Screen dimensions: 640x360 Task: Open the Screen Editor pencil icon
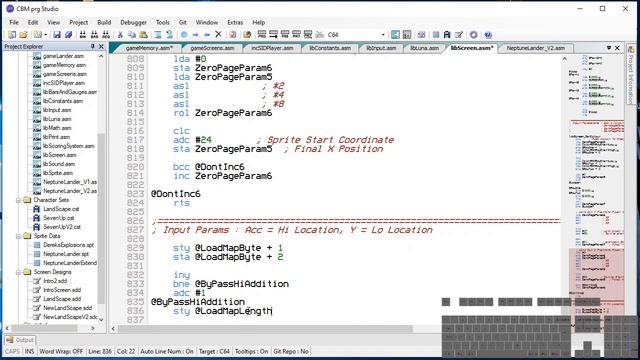coord(459,35)
